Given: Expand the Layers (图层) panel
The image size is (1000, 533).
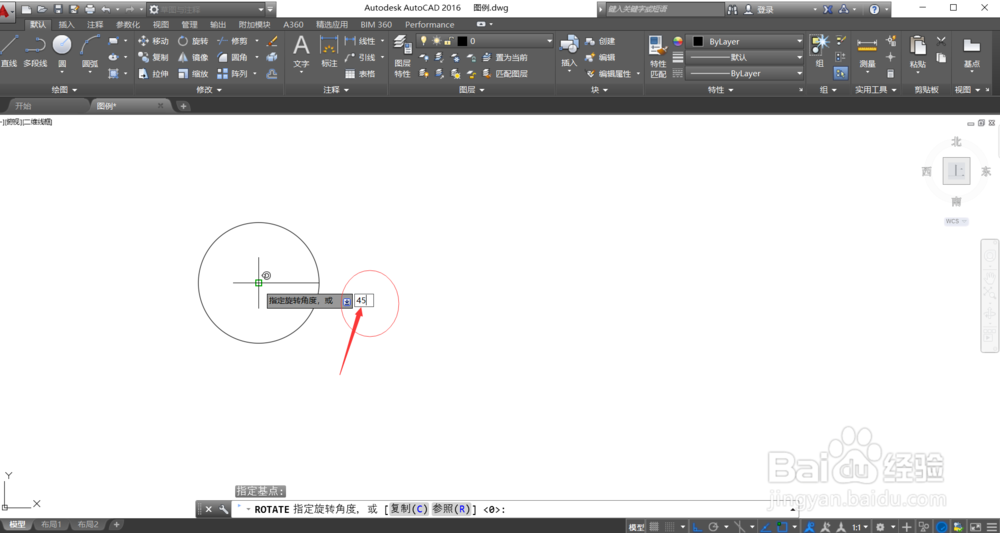Looking at the screenshot, I should coord(472,91).
